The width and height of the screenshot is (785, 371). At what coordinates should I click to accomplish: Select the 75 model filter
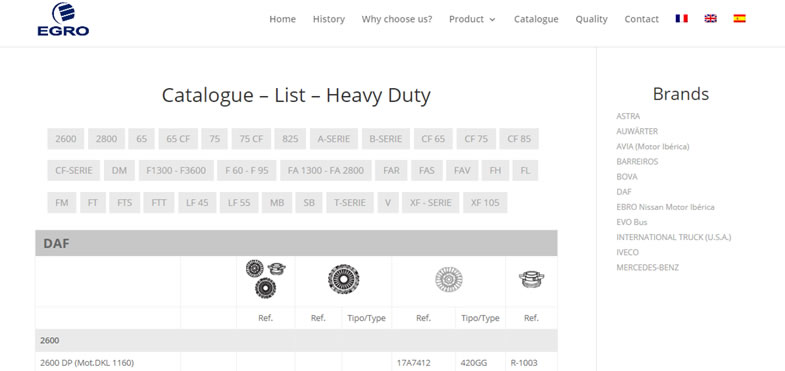point(214,139)
